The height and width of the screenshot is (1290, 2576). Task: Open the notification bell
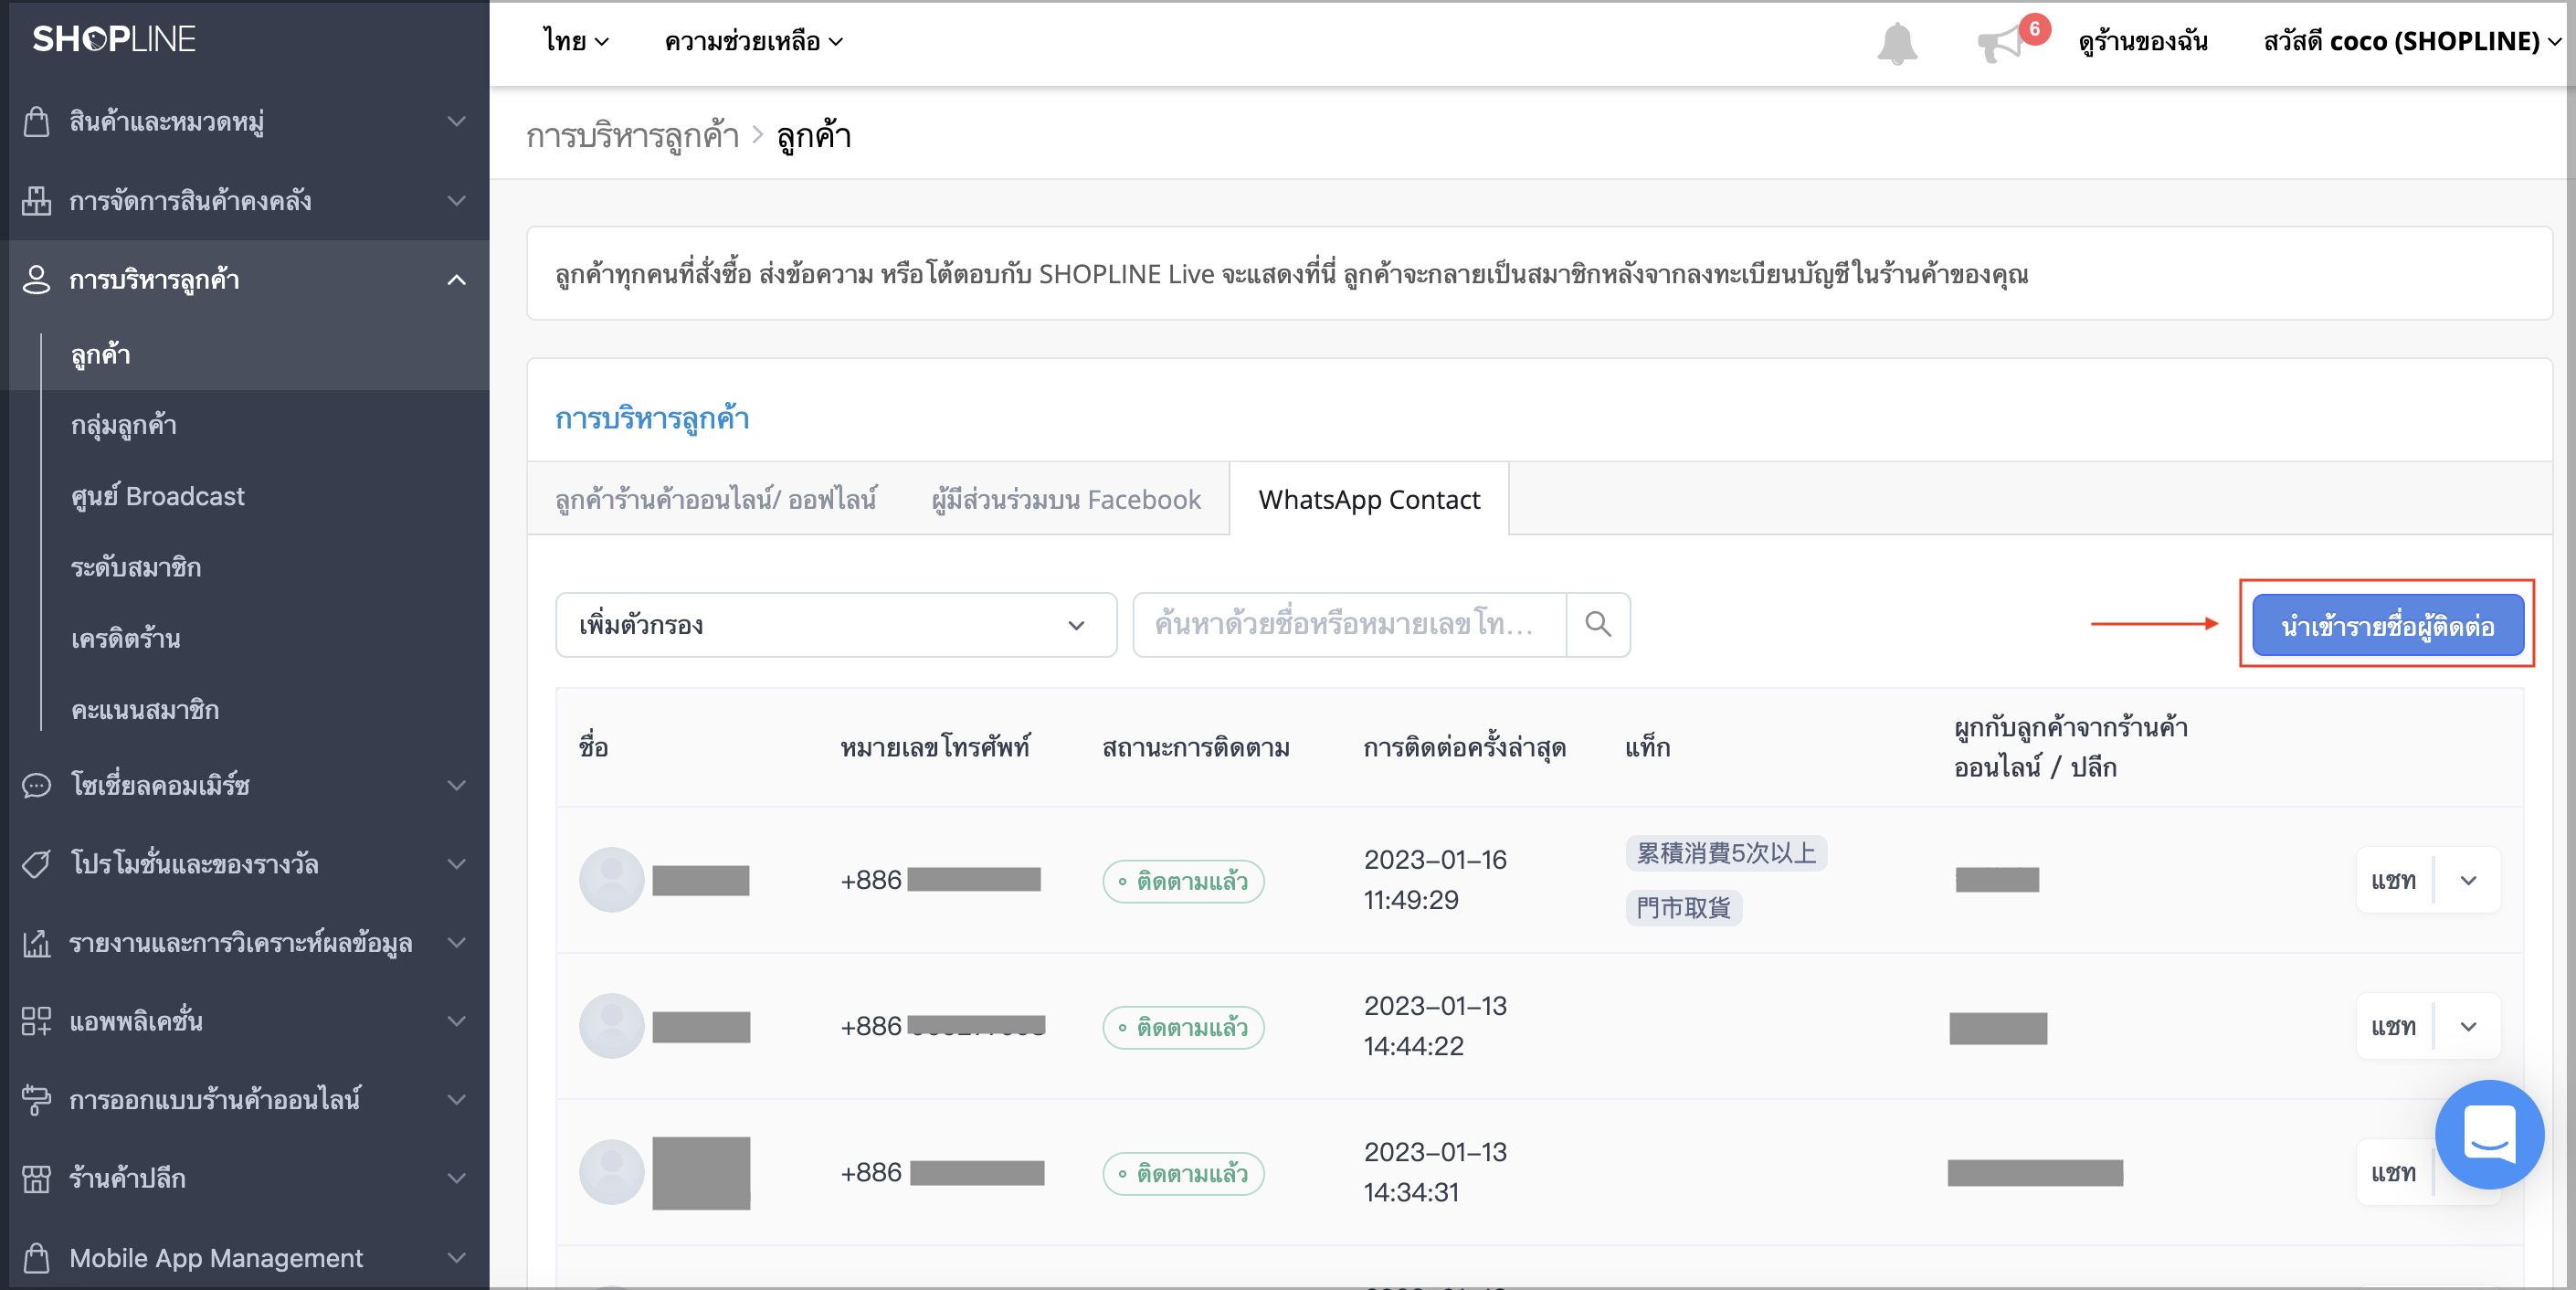pos(1896,43)
